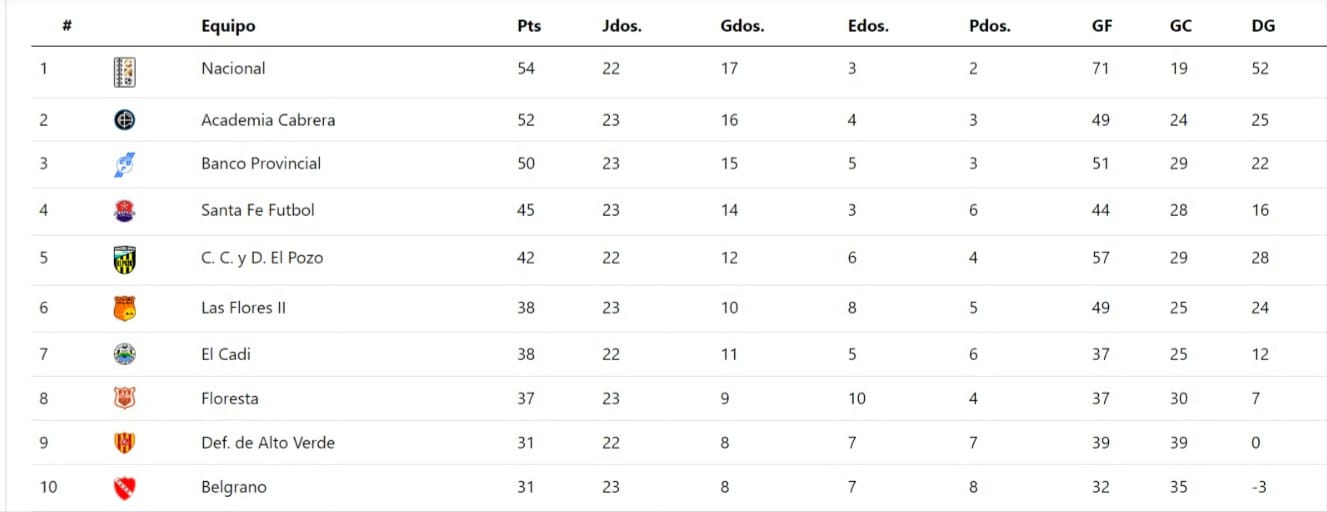Select the Floresta team name

click(230, 398)
